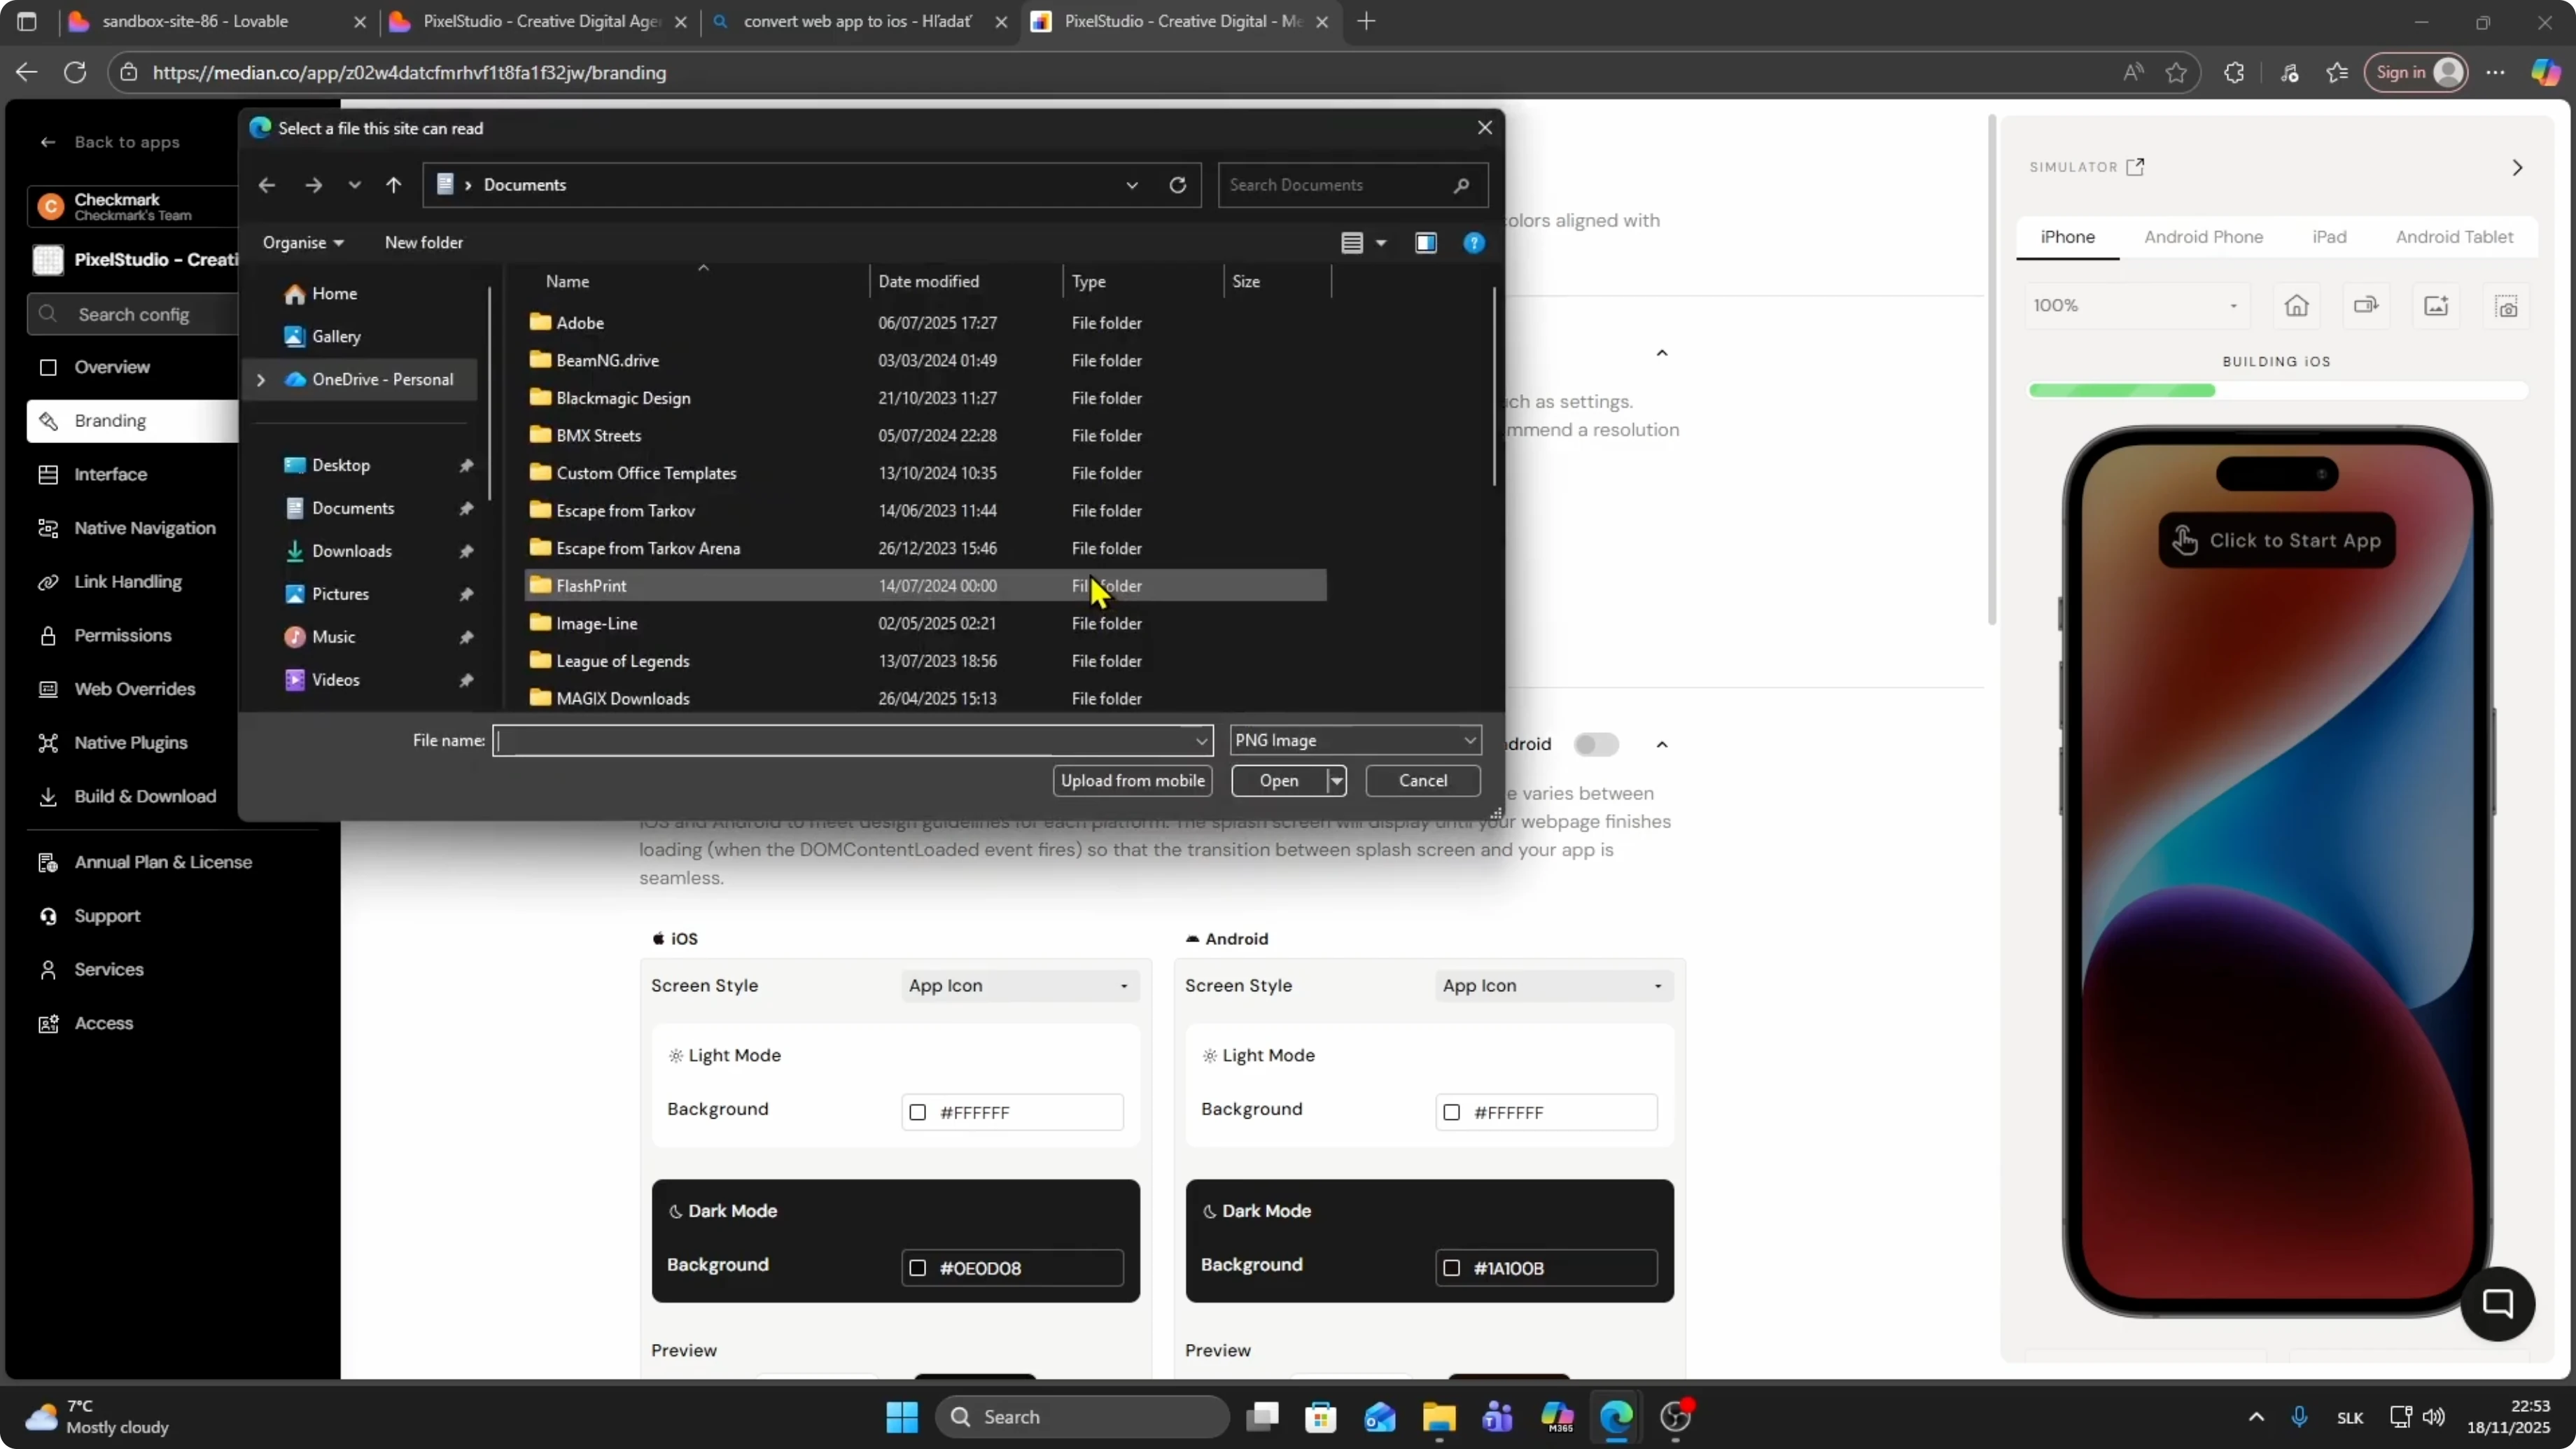Sort file list by Date modified column
Image resolution: width=2576 pixels, height=1449 pixels.
(928, 282)
